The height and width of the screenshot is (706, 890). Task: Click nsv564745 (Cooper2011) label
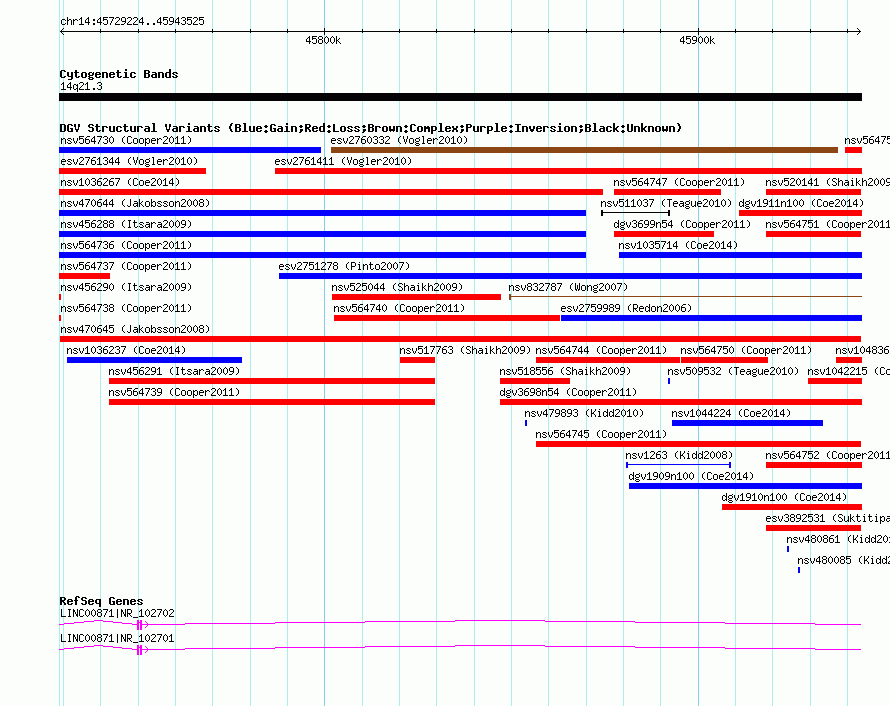coord(601,434)
